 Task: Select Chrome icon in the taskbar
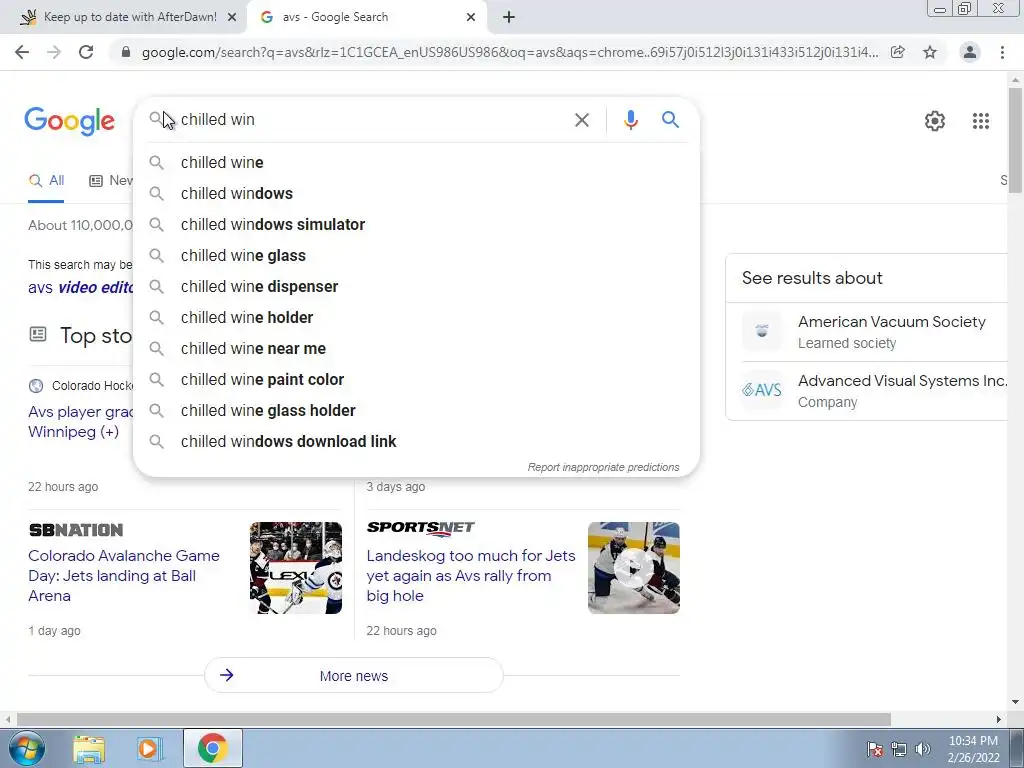[212, 748]
